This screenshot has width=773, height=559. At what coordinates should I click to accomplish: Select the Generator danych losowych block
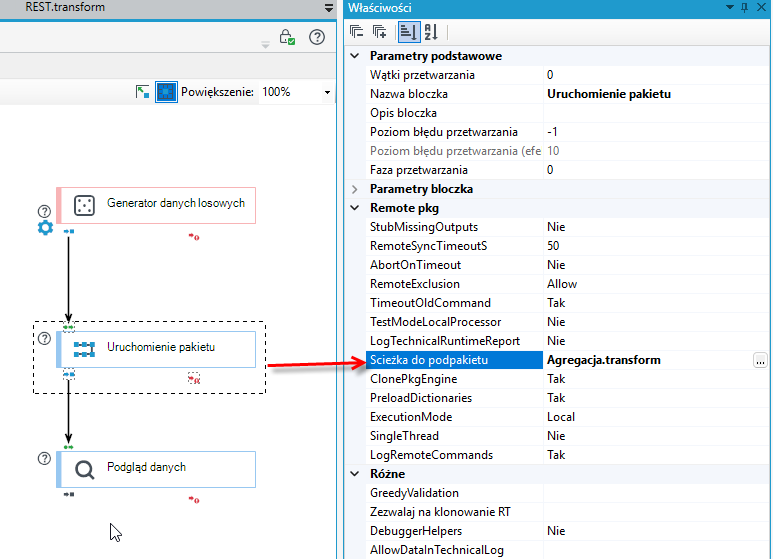(x=156, y=205)
